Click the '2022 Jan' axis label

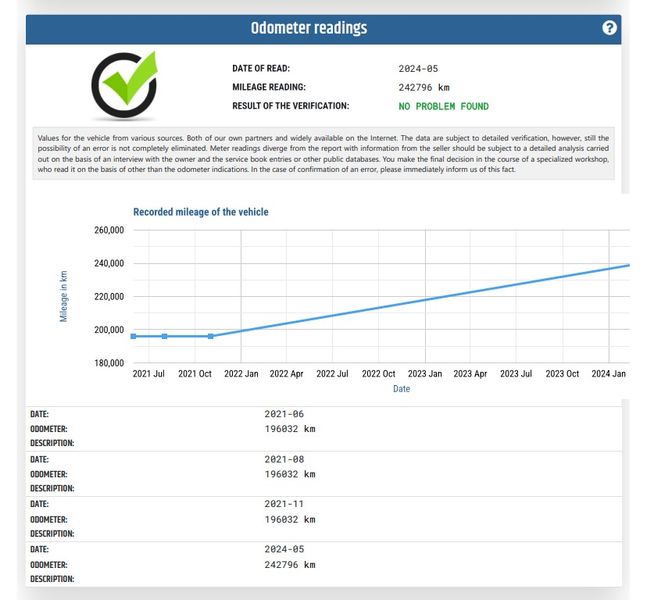point(241,374)
